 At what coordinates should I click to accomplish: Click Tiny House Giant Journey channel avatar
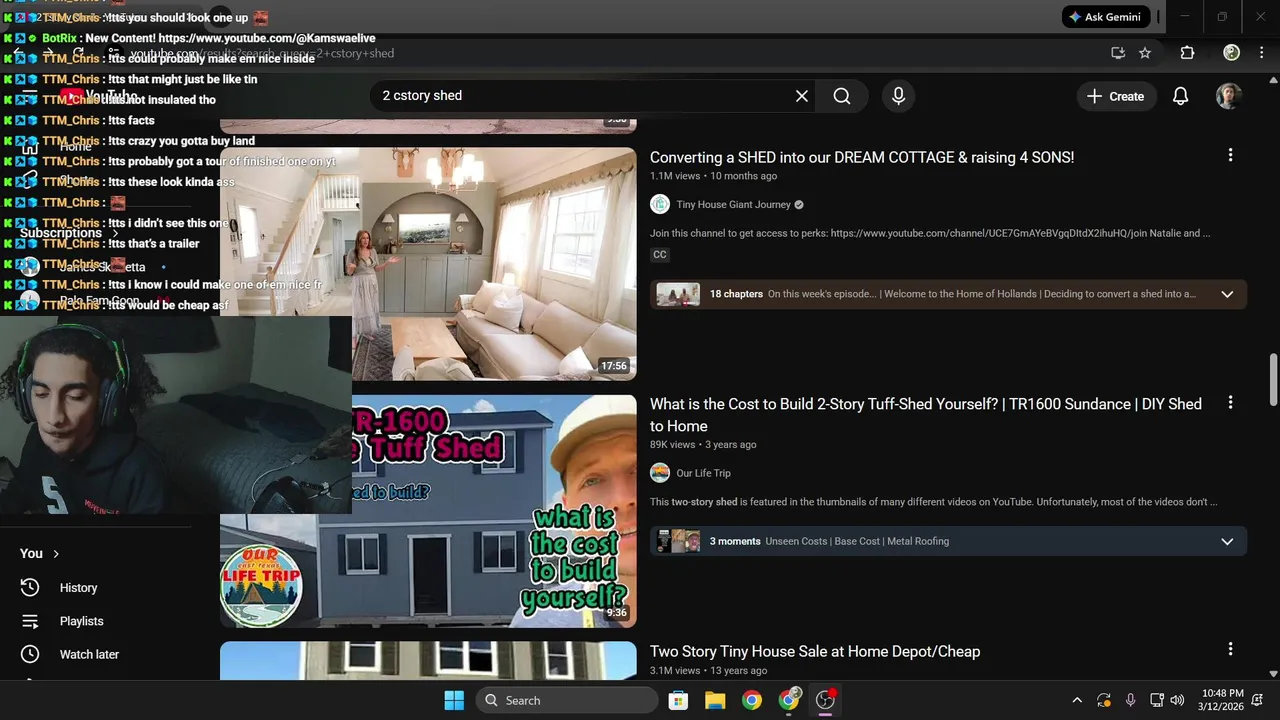[x=660, y=204]
